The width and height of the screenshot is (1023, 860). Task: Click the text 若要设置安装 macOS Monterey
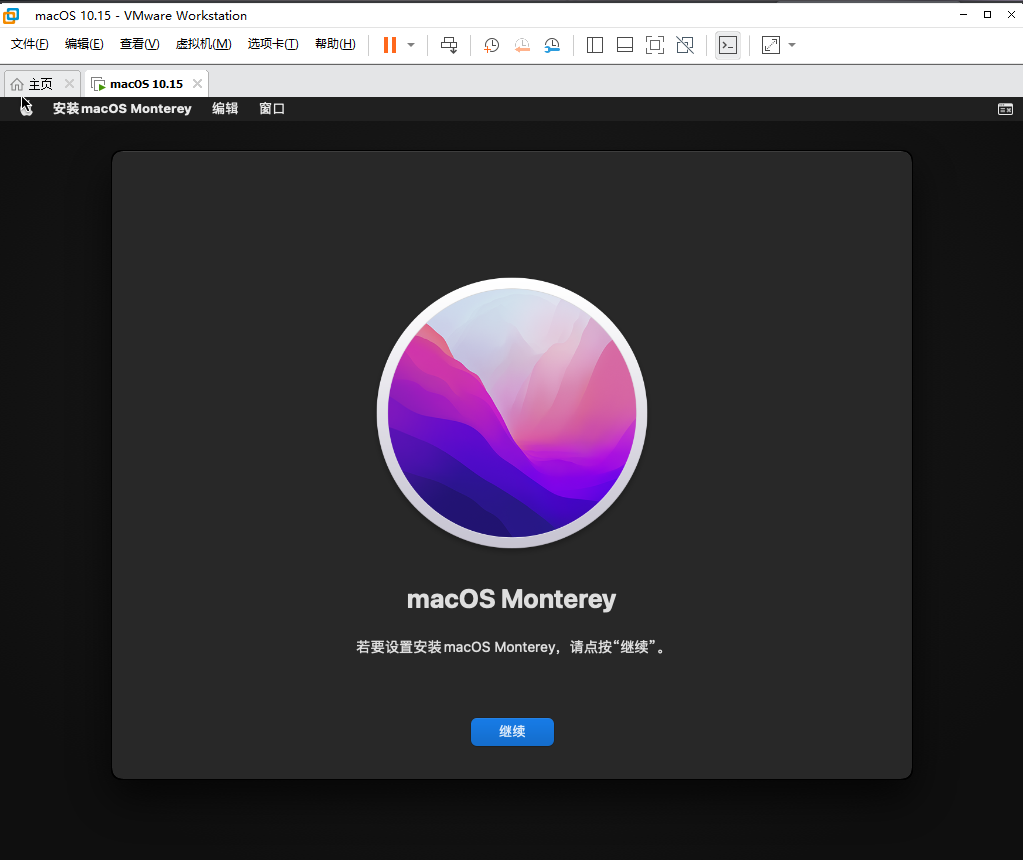pyautogui.click(x=455, y=647)
